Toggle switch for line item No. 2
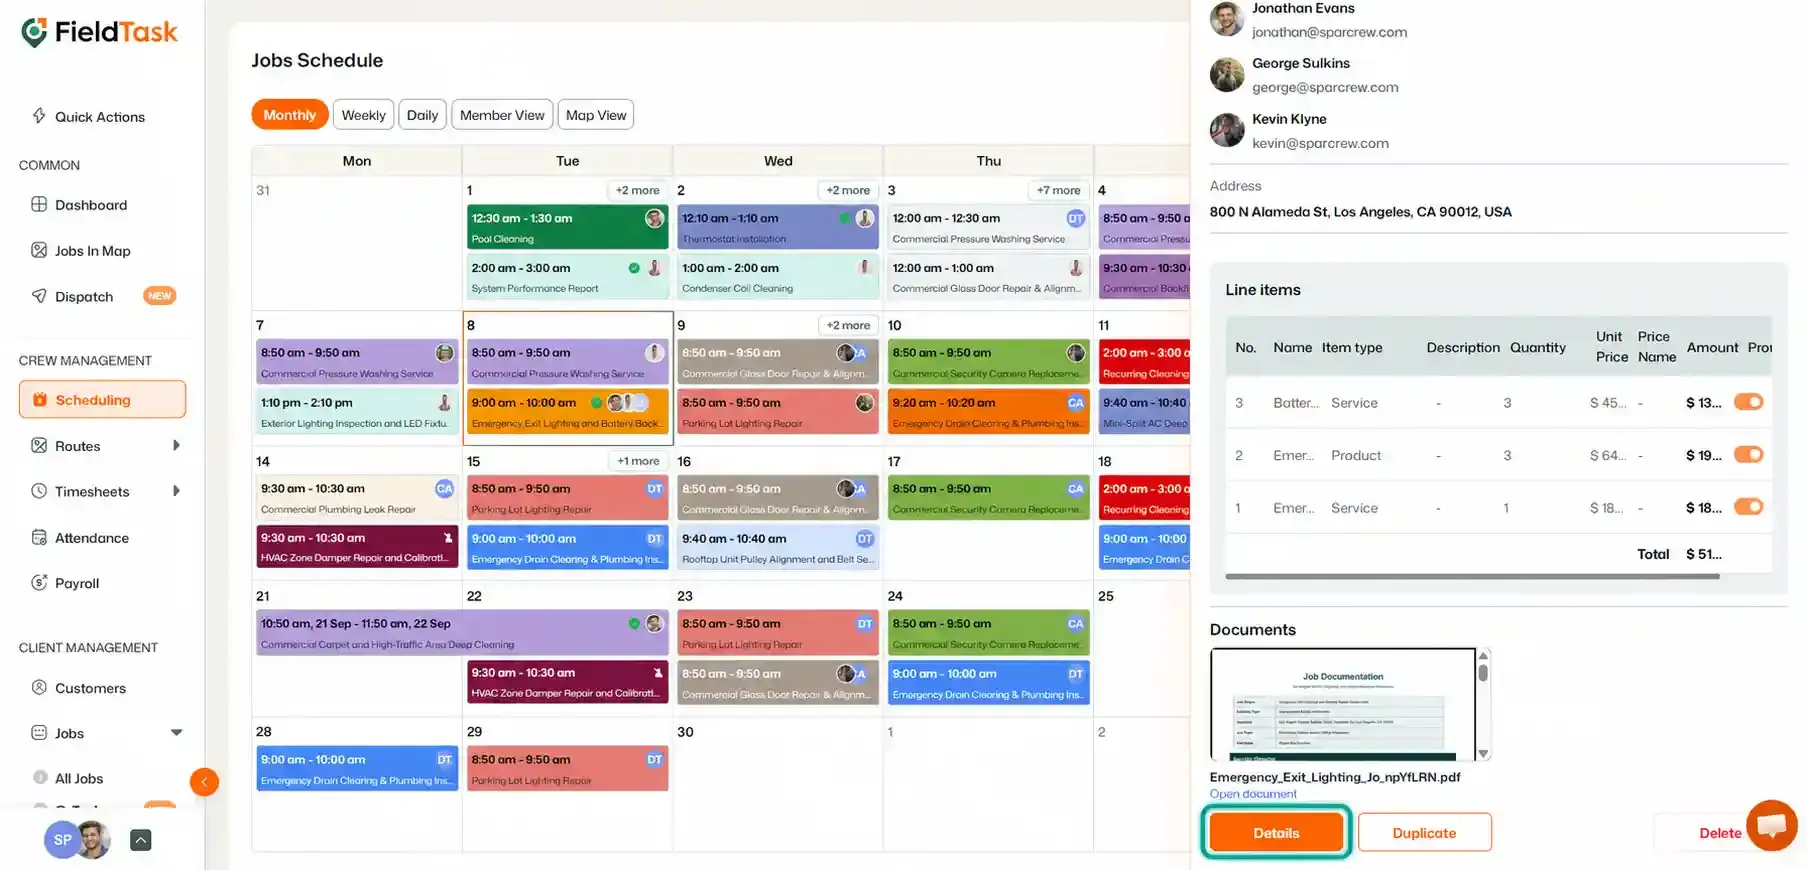Image resolution: width=1807 pixels, height=870 pixels. pyautogui.click(x=1748, y=455)
